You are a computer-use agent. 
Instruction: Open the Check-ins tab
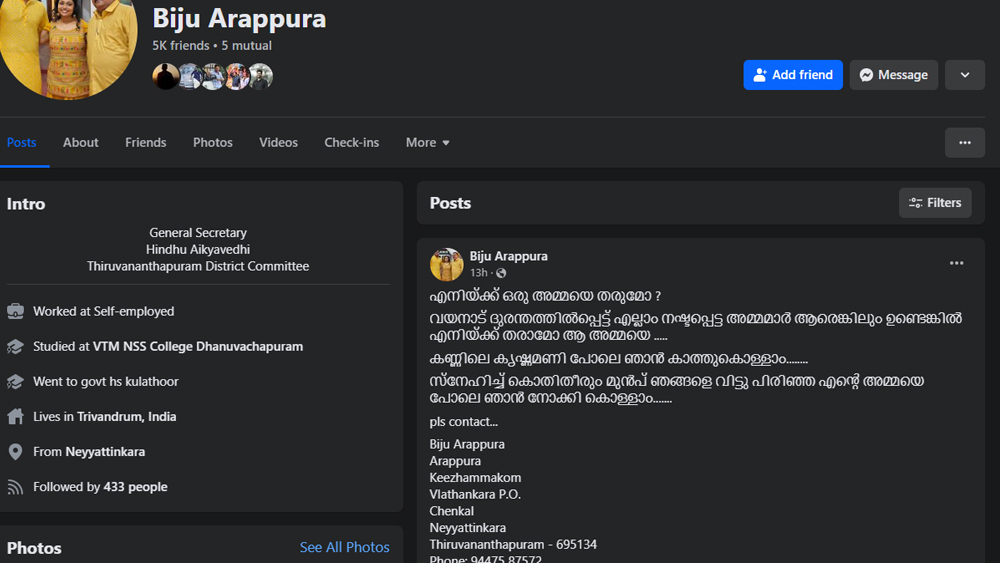coord(352,143)
